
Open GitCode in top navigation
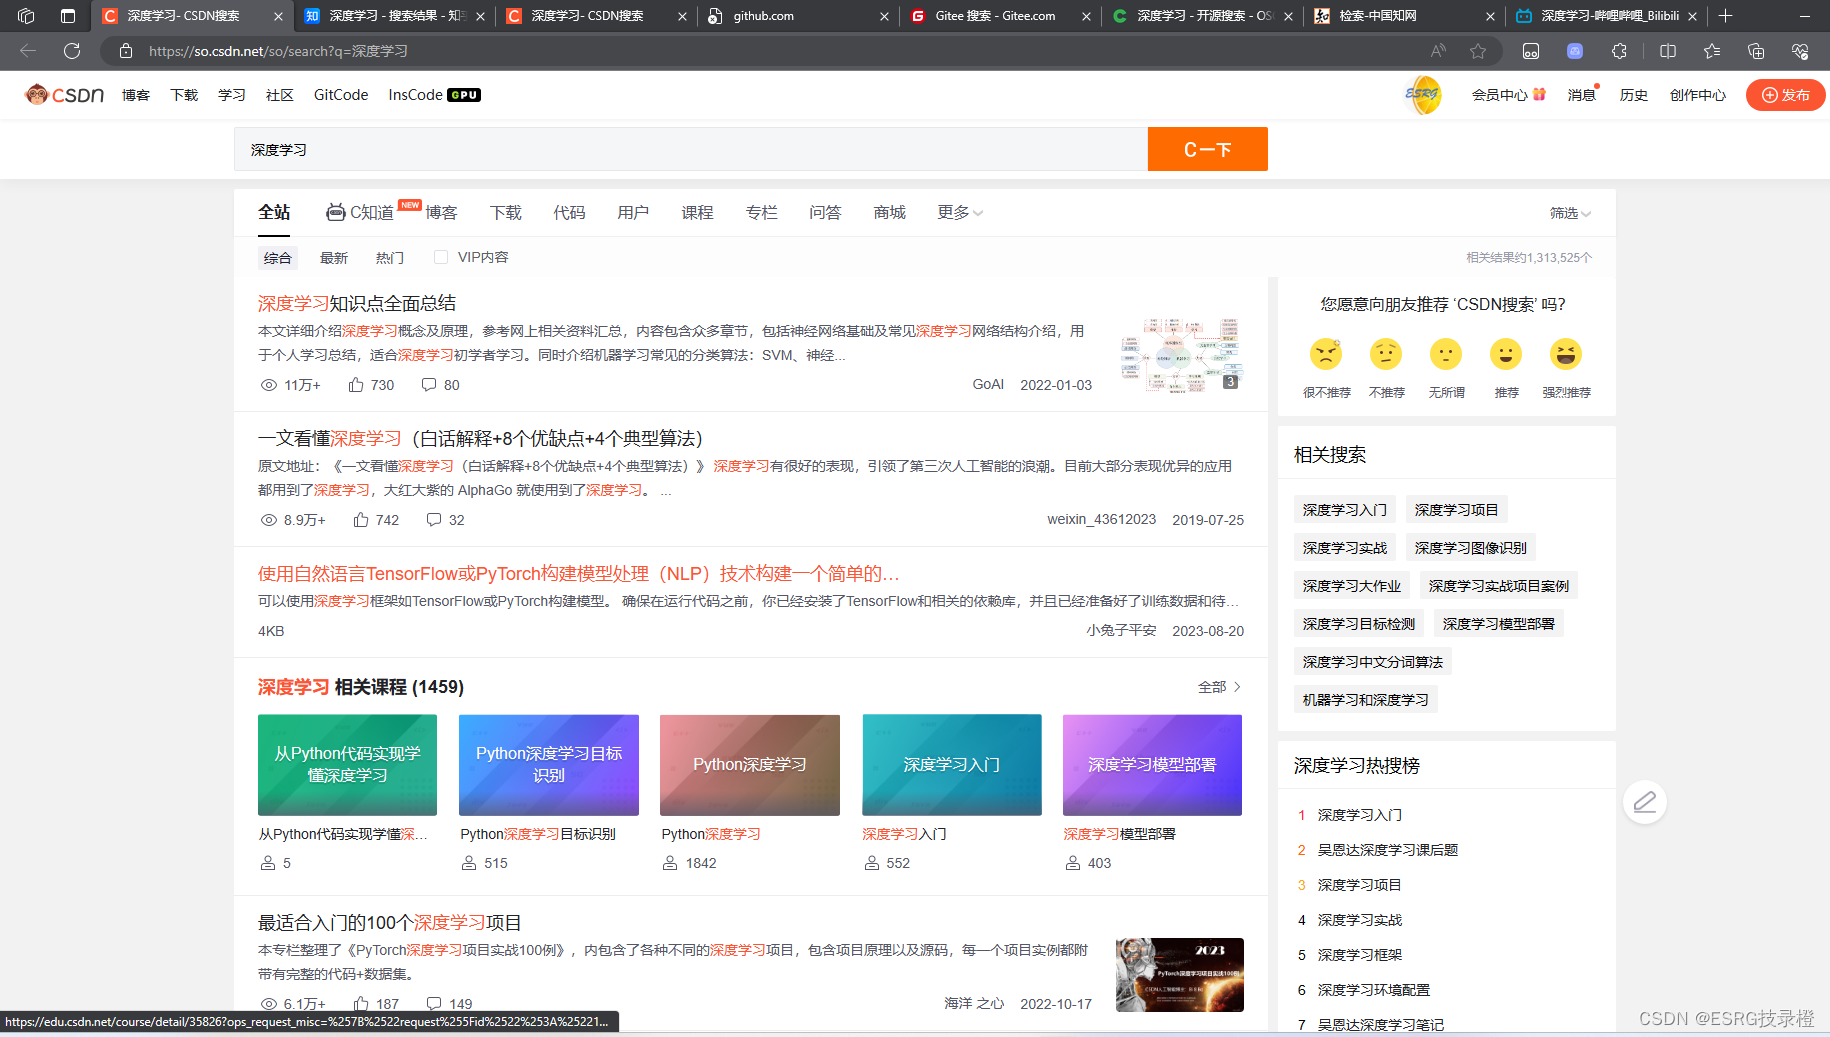coord(341,95)
